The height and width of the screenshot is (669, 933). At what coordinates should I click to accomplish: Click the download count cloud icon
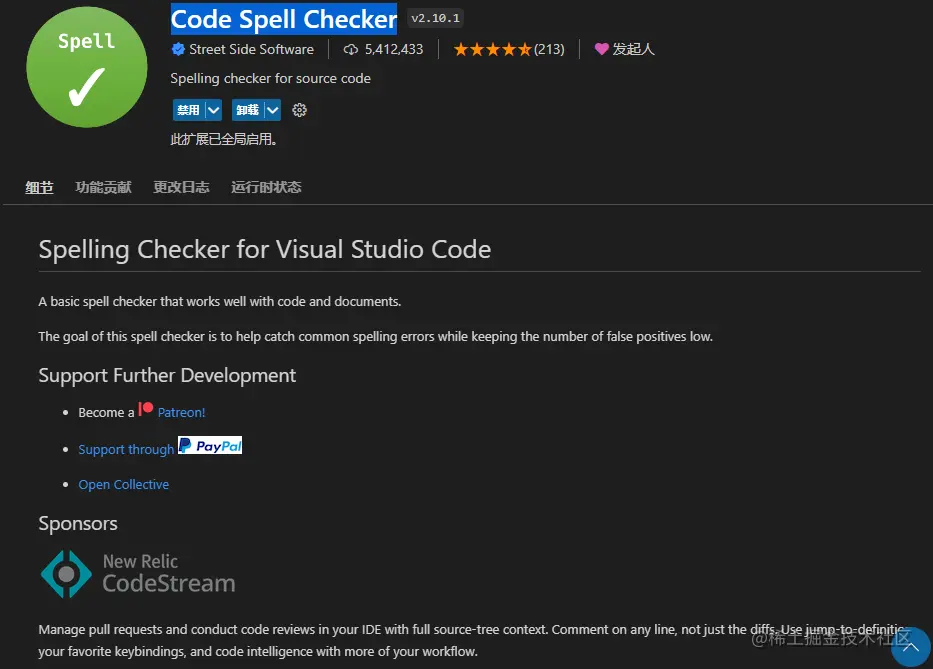(351, 49)
